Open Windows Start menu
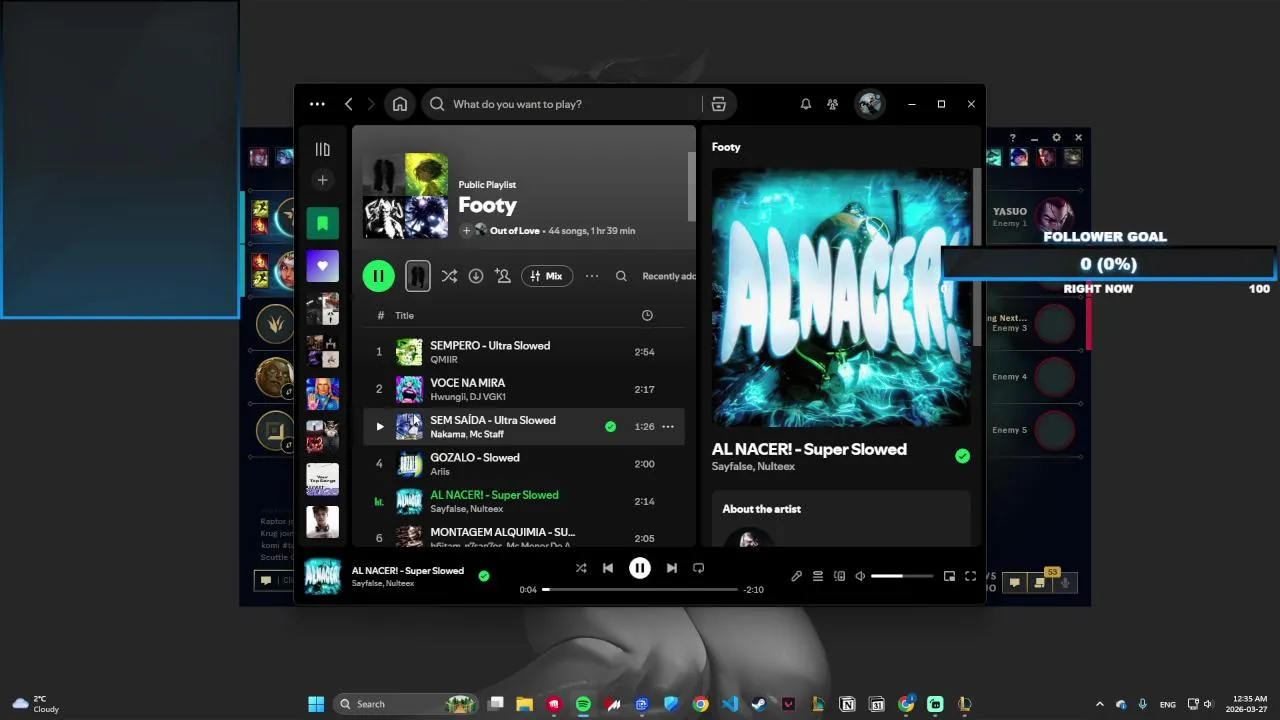 [x=316, y=704]
